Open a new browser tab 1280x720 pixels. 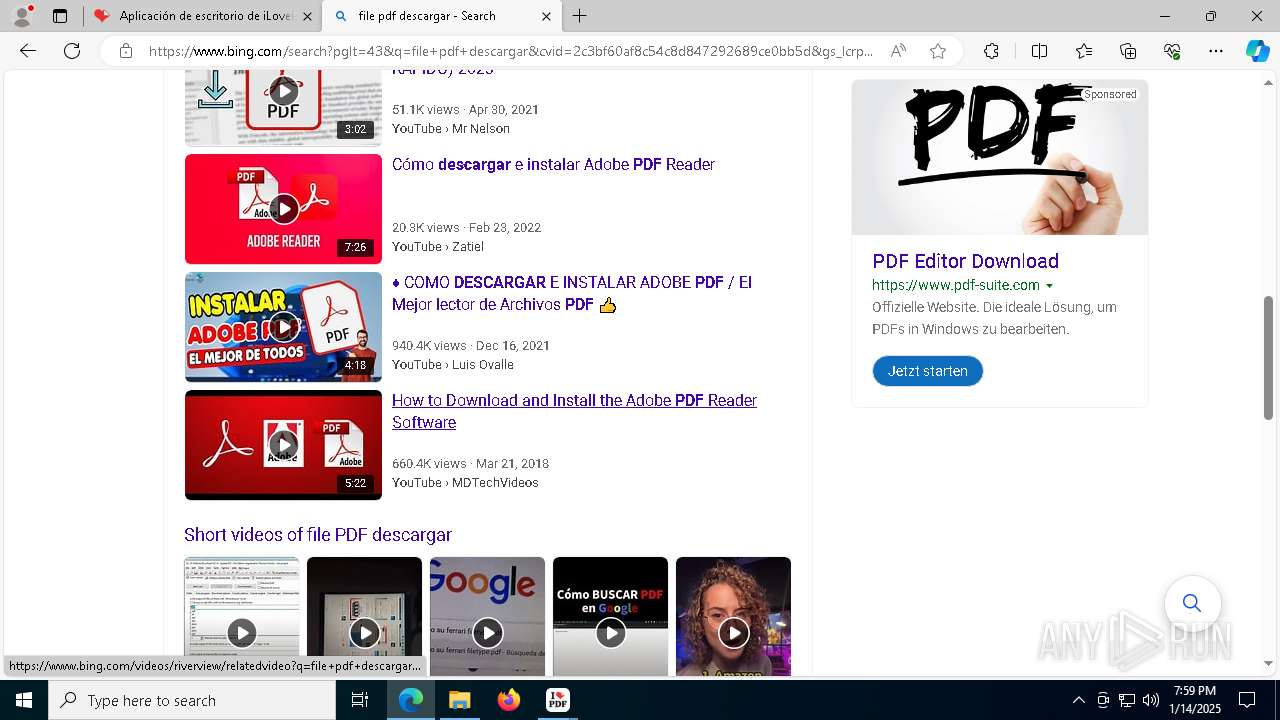click(x=580, y=16)
